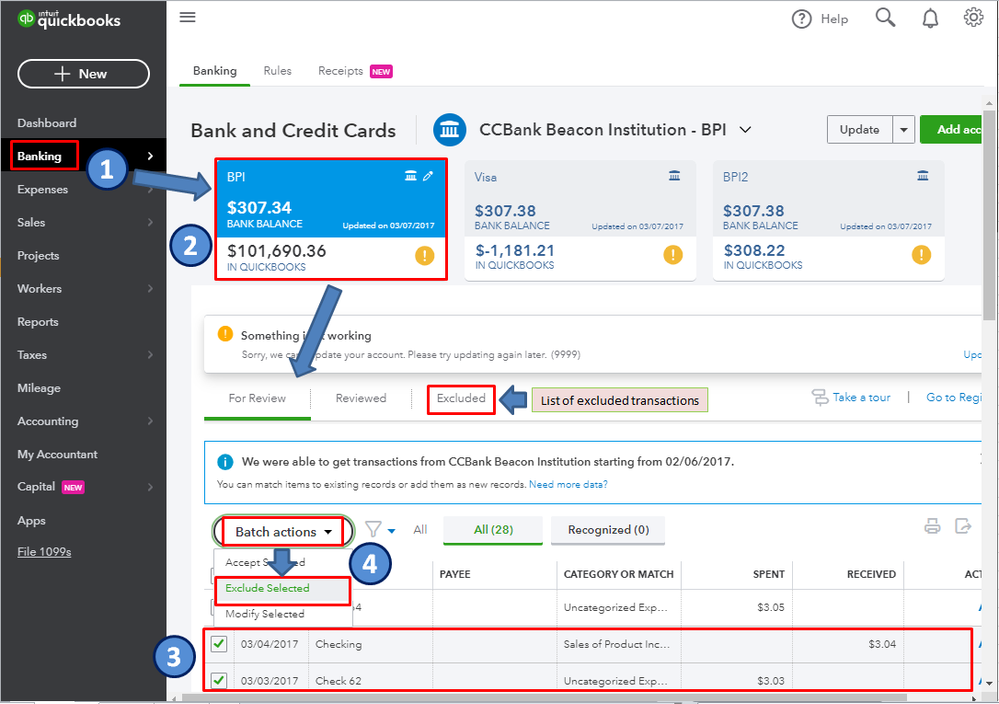The height and width of the screenshot is (704, 999).
Task: Open Projects in the sidebar
Action: (38, 255)
